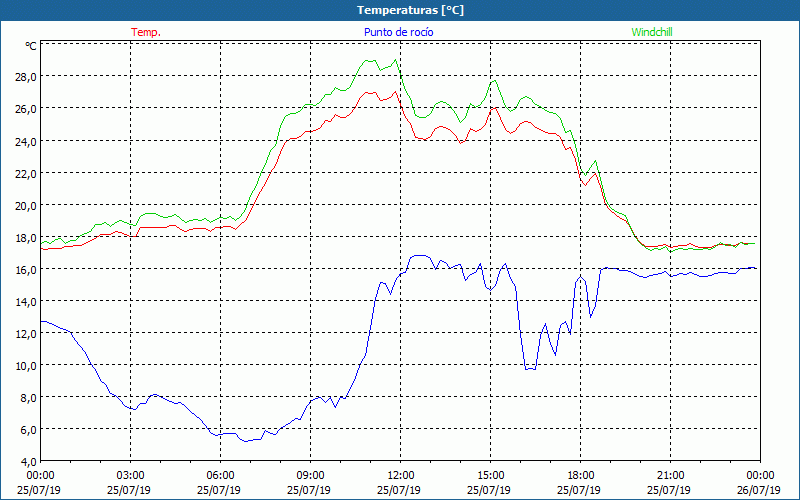800x500 pixels.
Task: Click the 14,0 y-axis value
Action: click(x=27, y=301)
